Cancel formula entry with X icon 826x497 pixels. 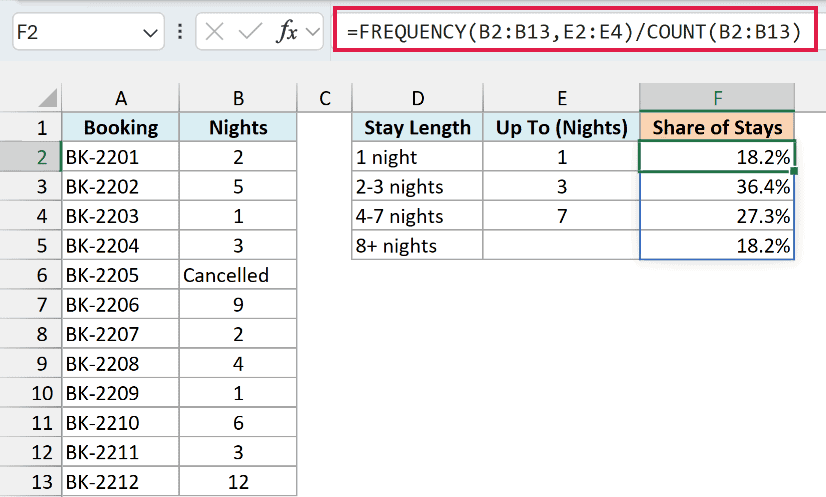[x=214, y=32]
